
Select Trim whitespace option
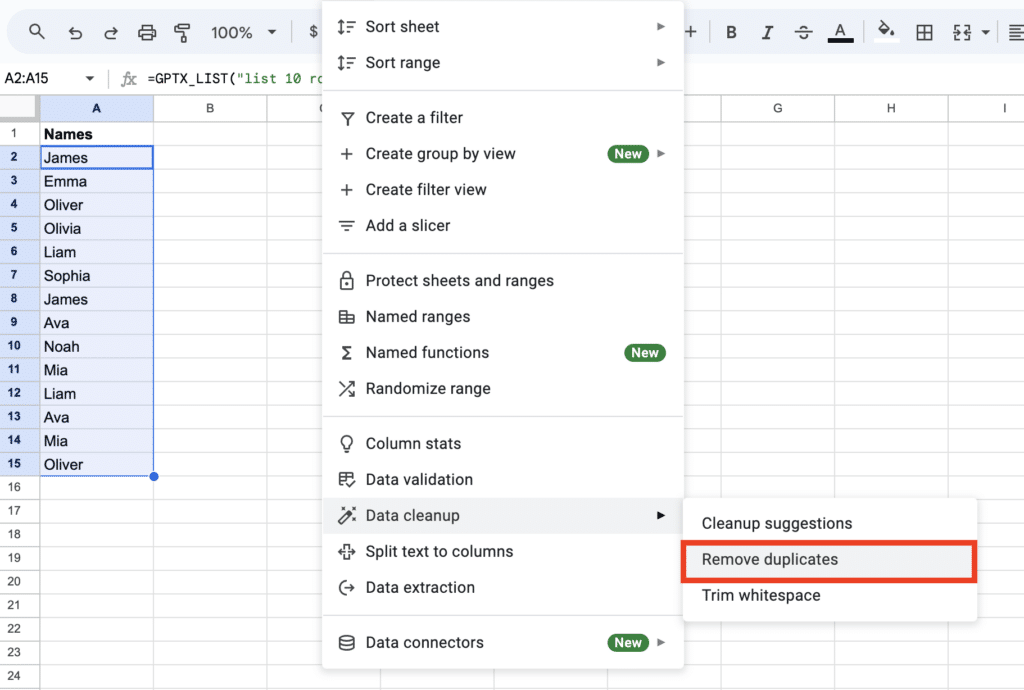pos(761,596)
